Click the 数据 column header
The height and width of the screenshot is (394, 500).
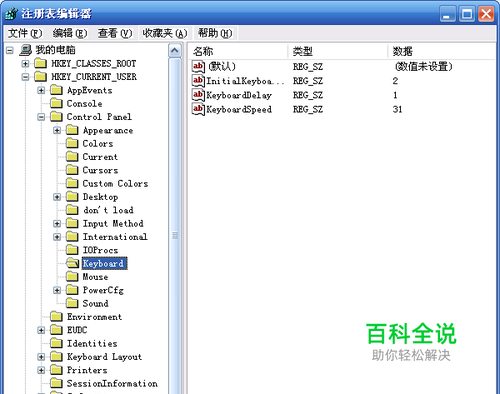click(x=442, y=51)
